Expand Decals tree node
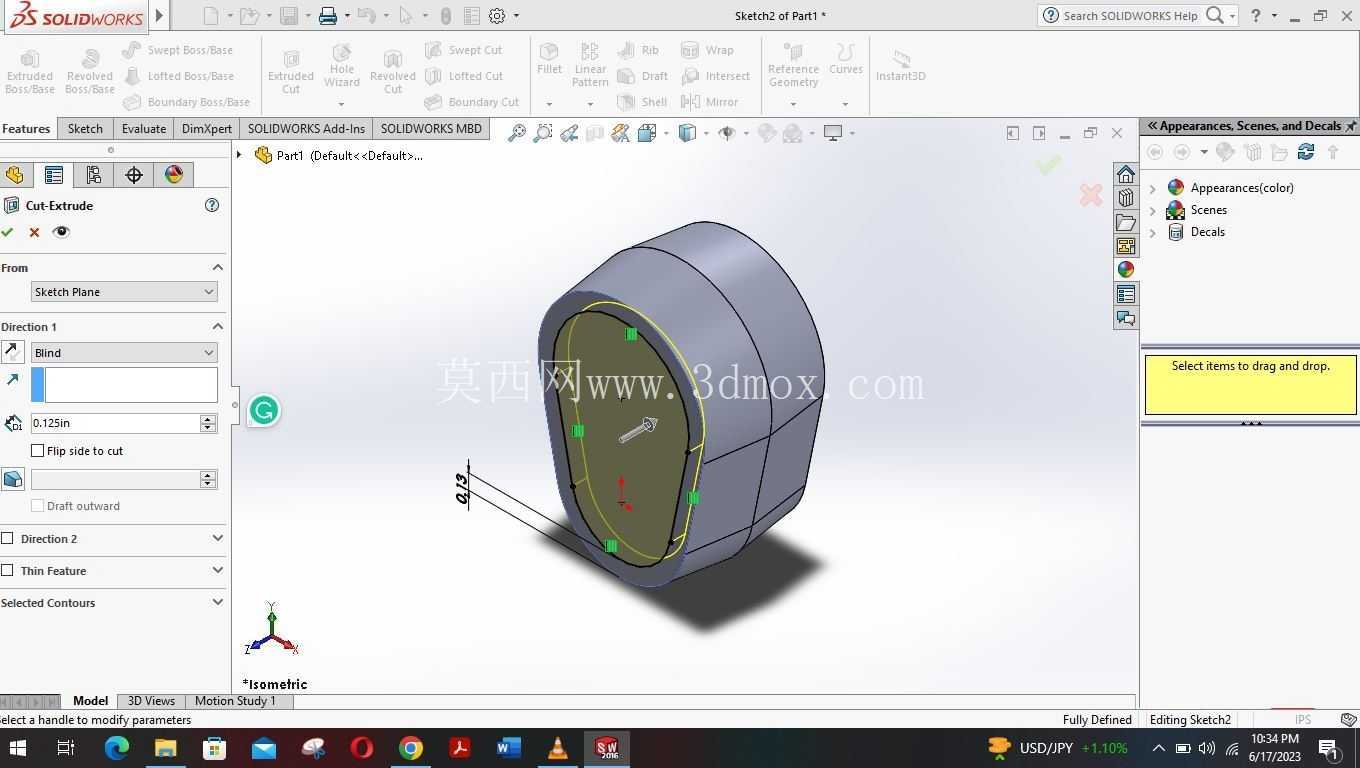Screen dimensions: 1360x768 pos(1153,232)
